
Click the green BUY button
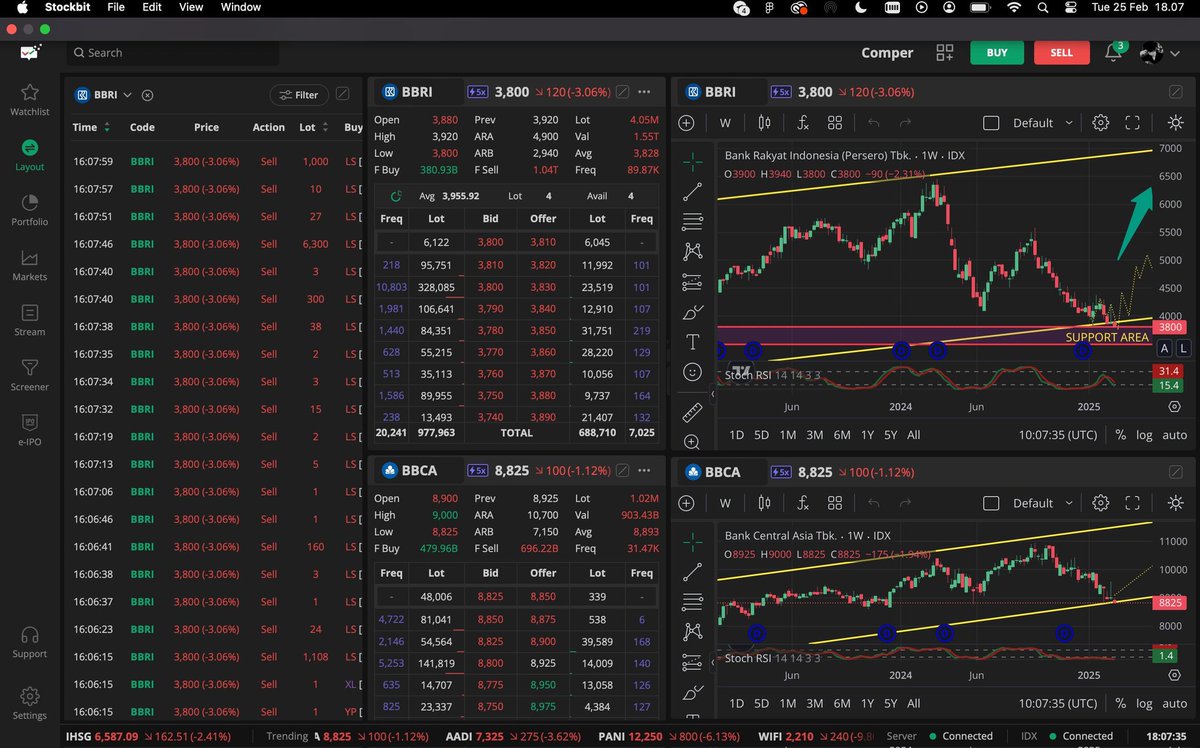click(x=997, y=53)
